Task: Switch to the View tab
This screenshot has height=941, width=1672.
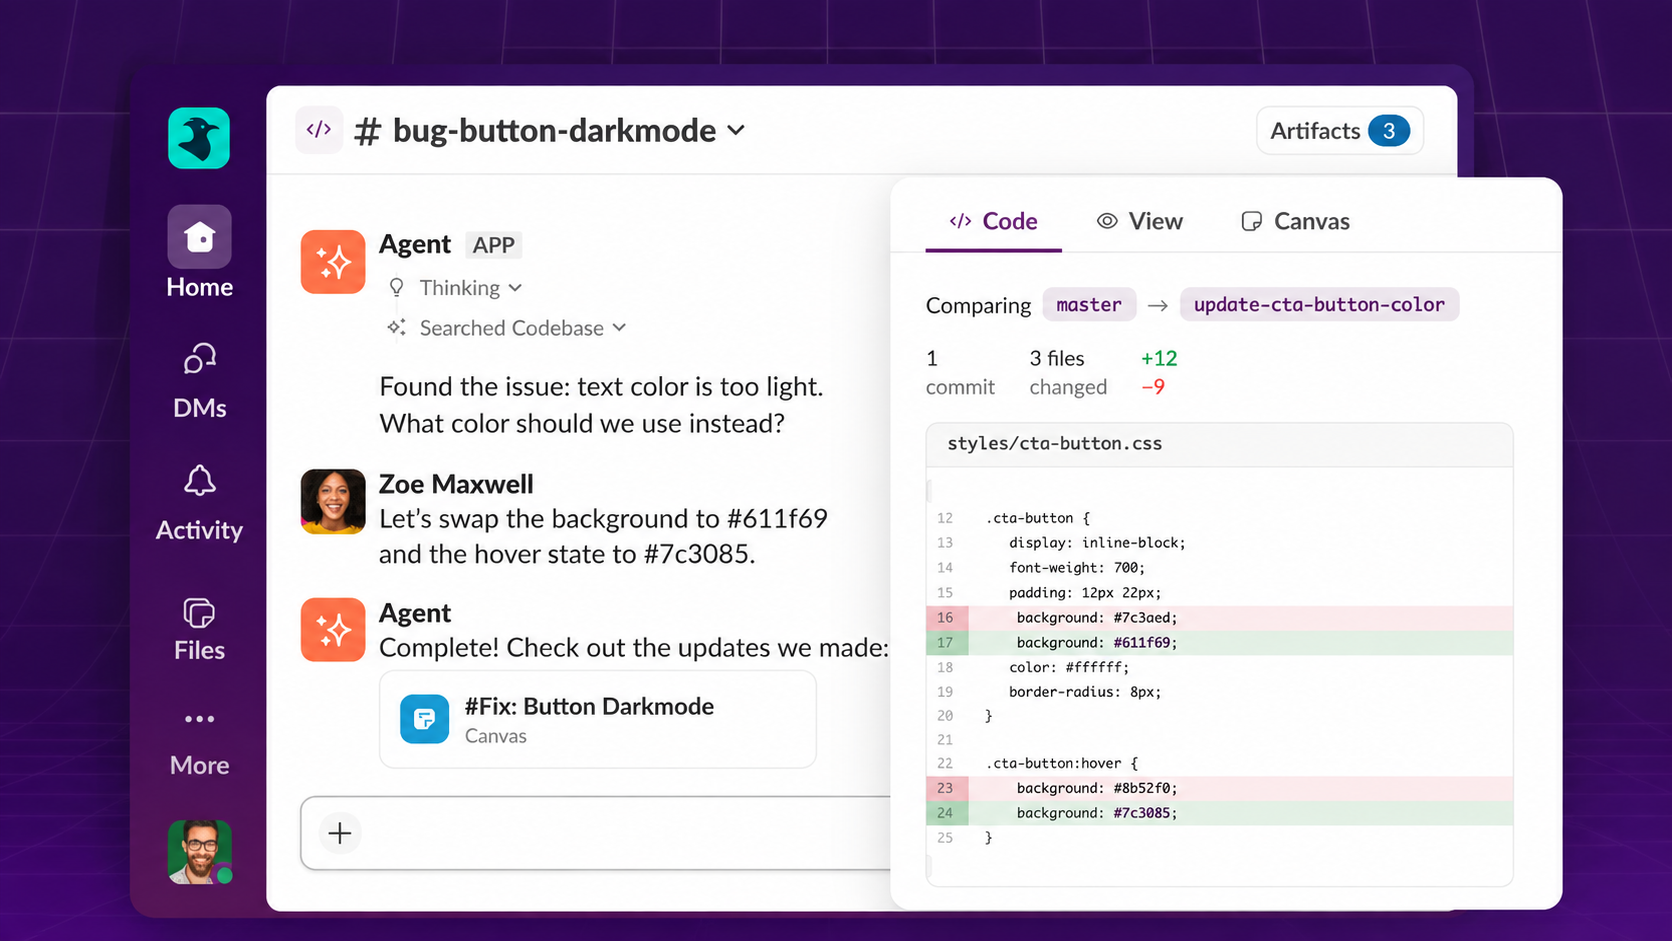Action: click(x=1140, y=221)
